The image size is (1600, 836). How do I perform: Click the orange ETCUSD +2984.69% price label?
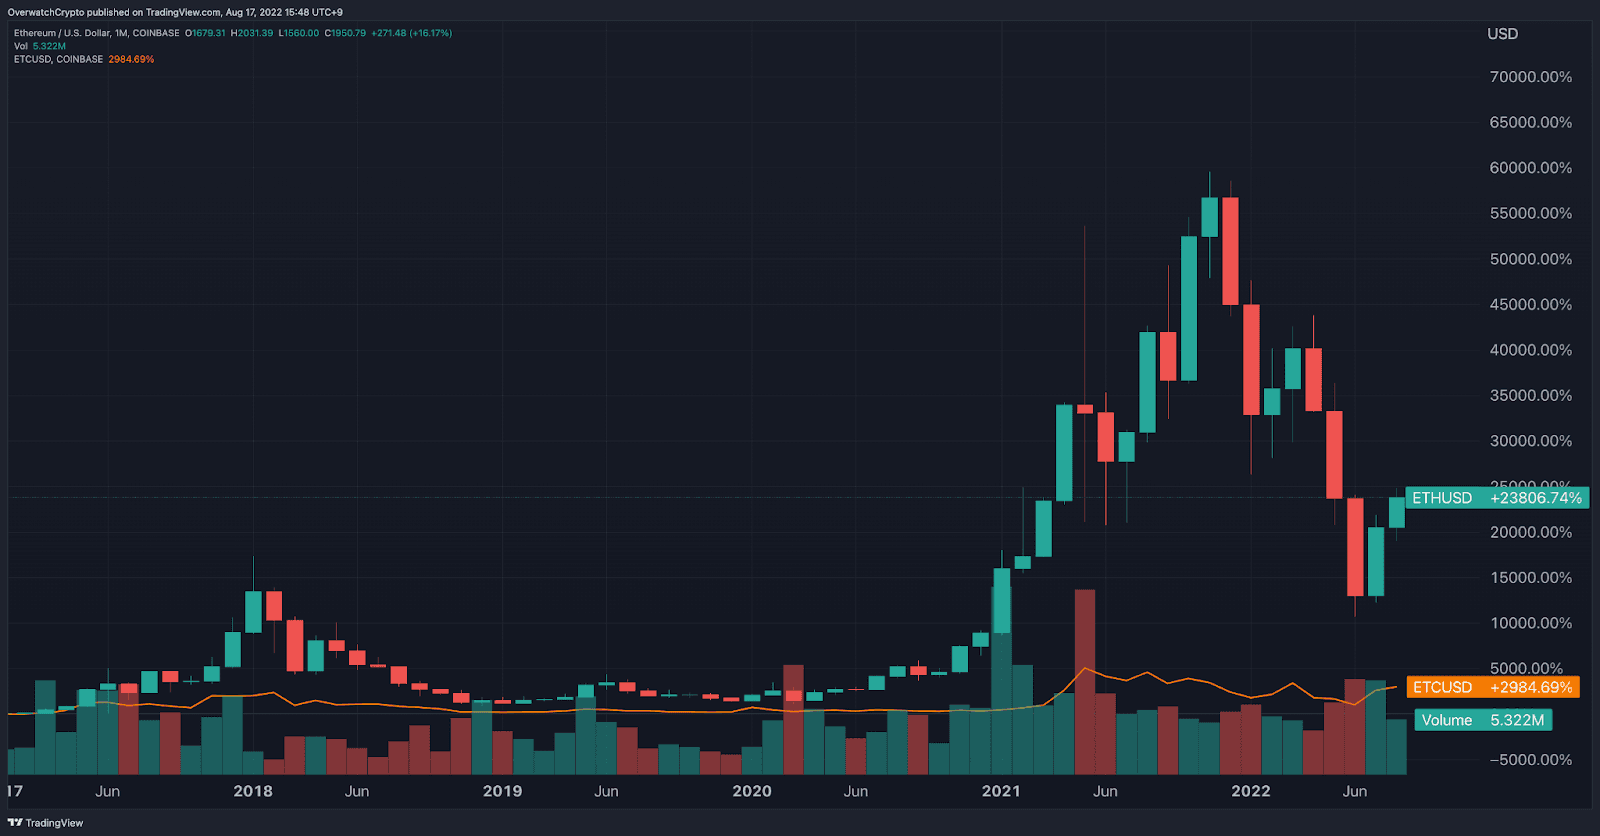click(1492, 687)
